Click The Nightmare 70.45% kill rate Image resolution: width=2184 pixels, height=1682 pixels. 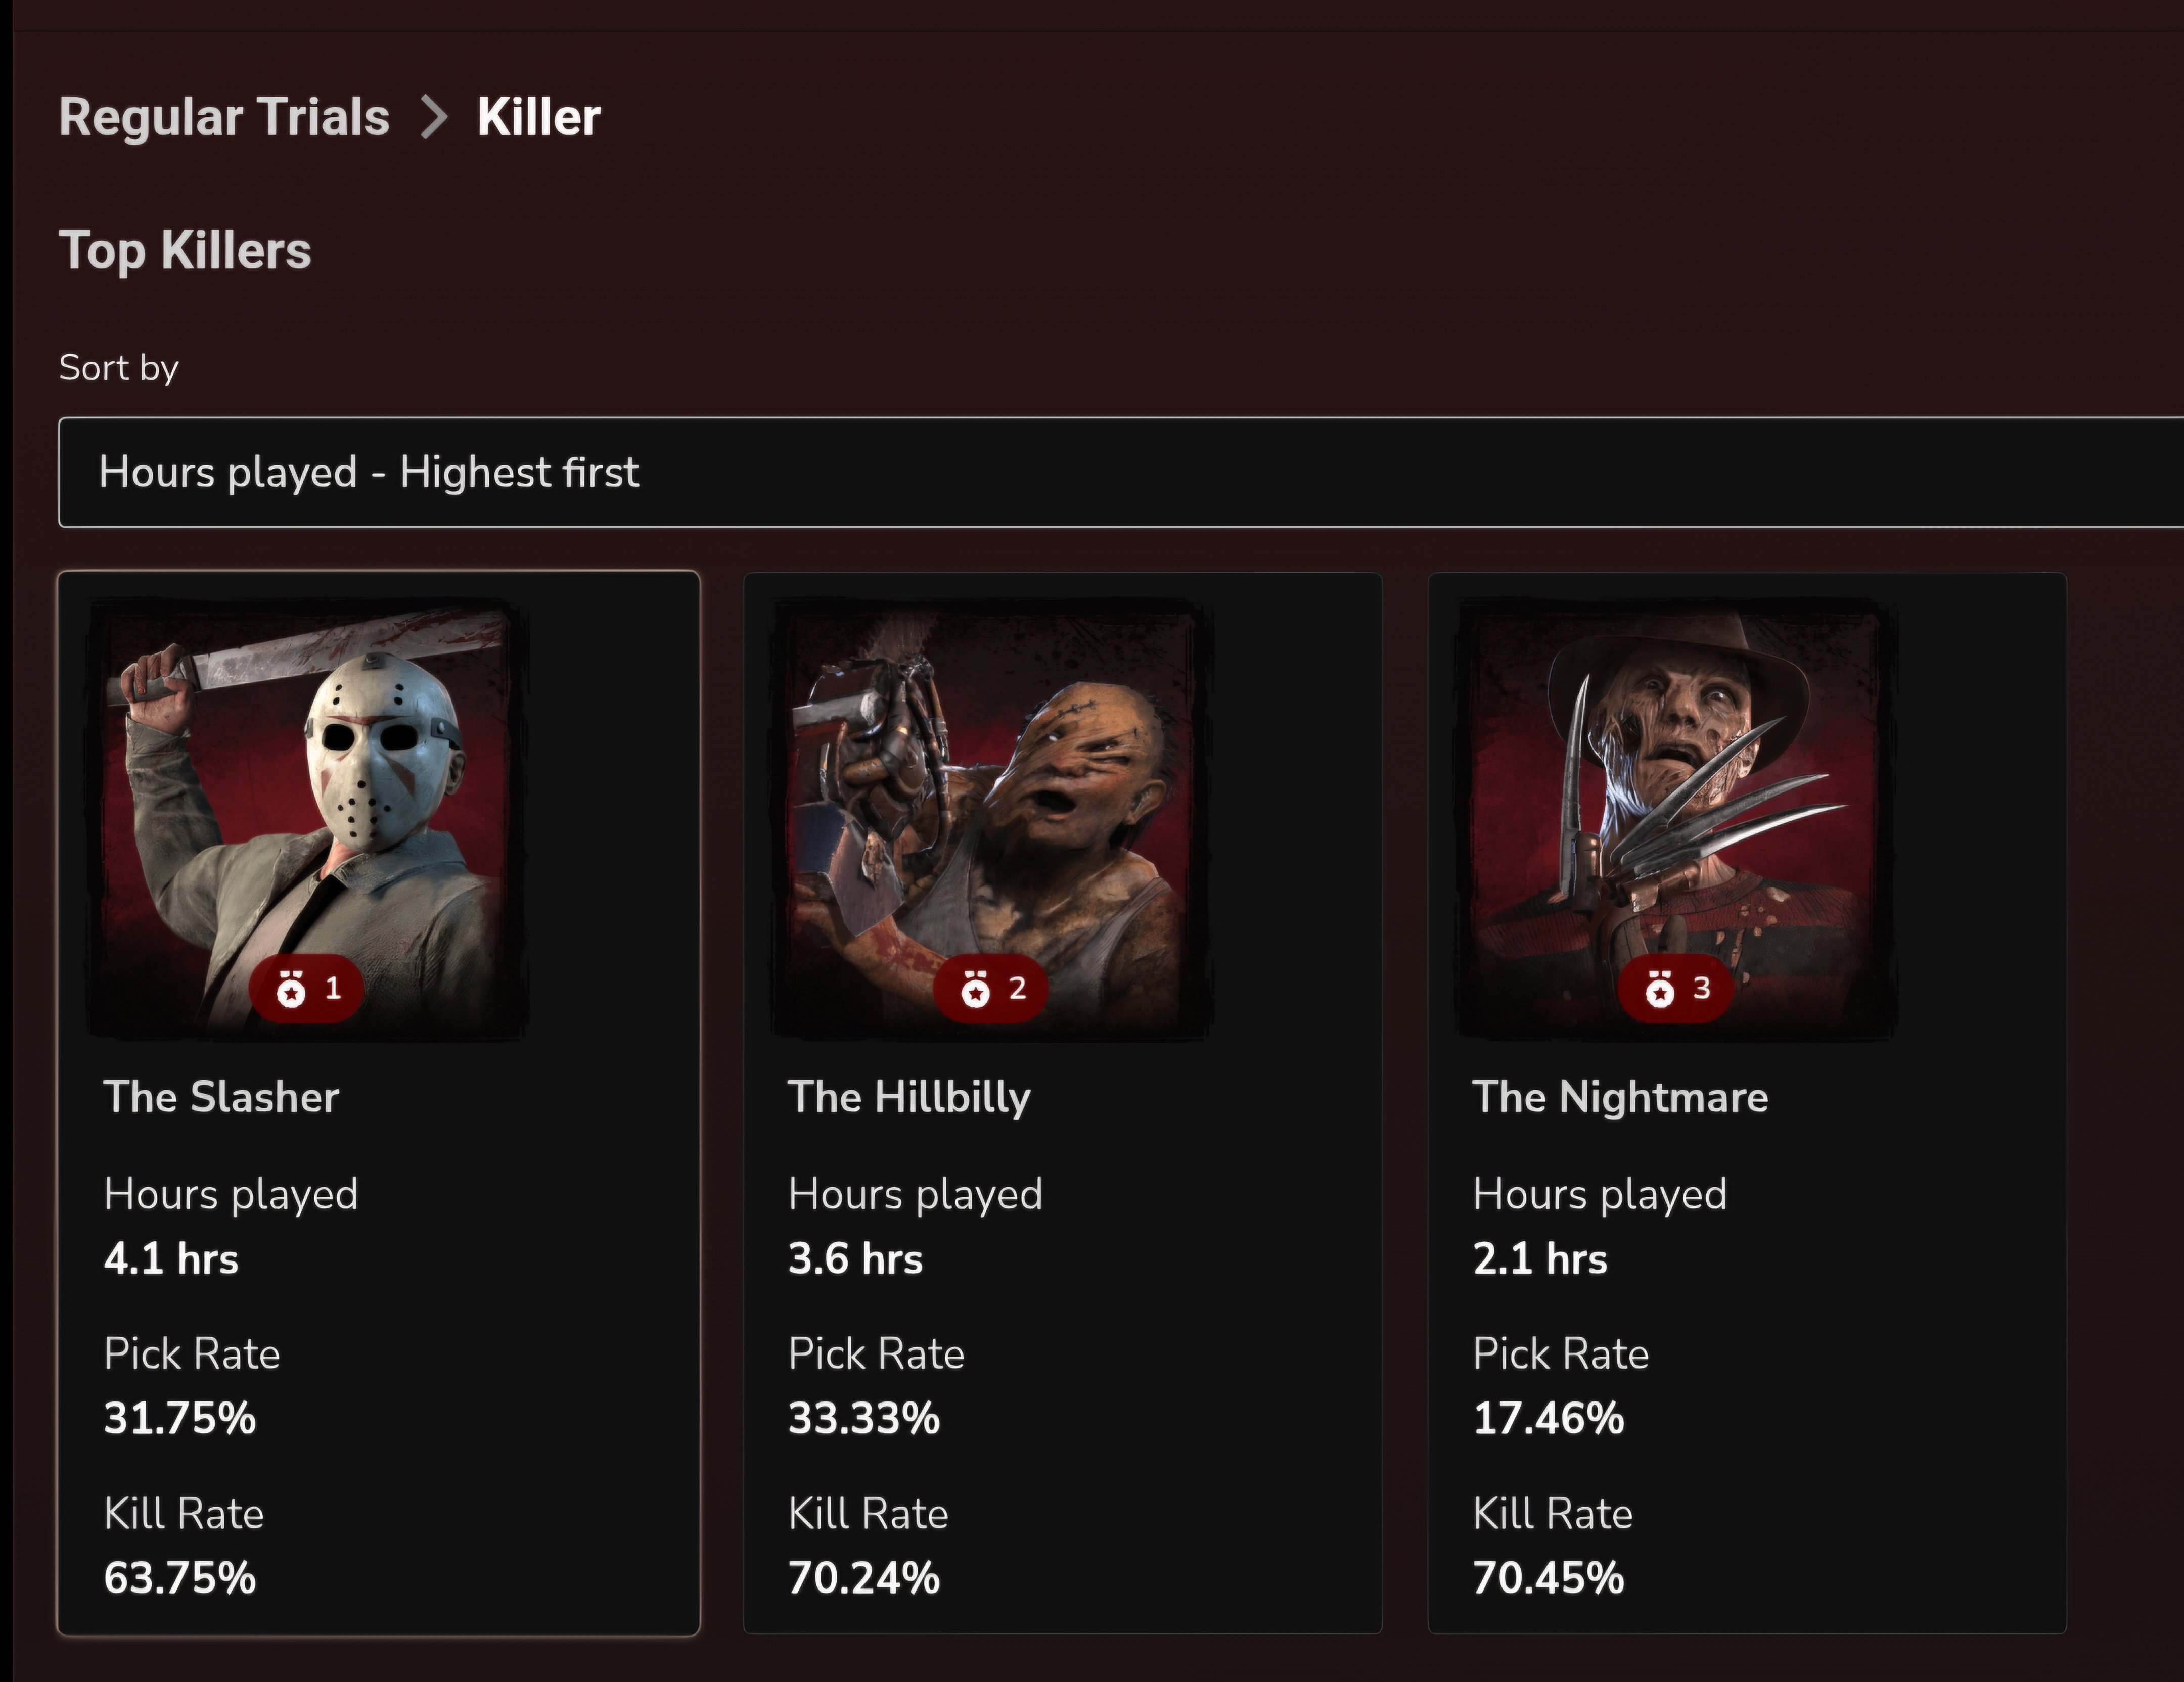[1549, 1578]
